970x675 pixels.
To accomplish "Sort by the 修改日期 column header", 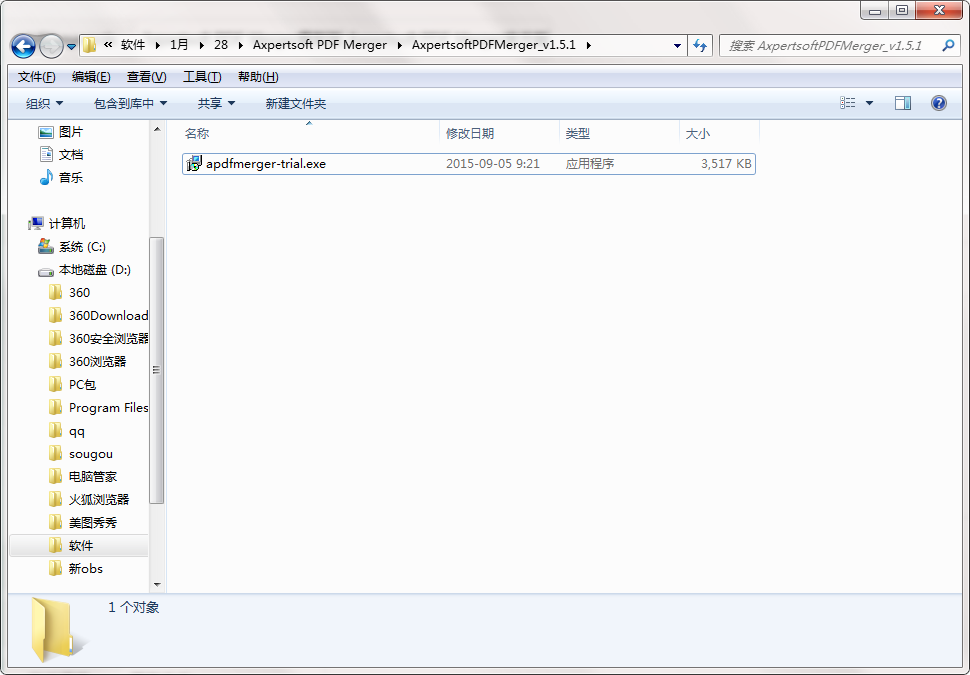I will coord(499,133).
